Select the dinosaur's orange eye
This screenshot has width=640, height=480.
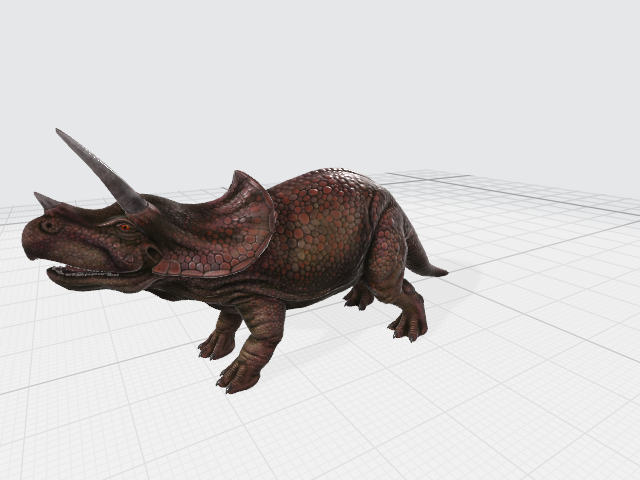(x=124, y=227)
